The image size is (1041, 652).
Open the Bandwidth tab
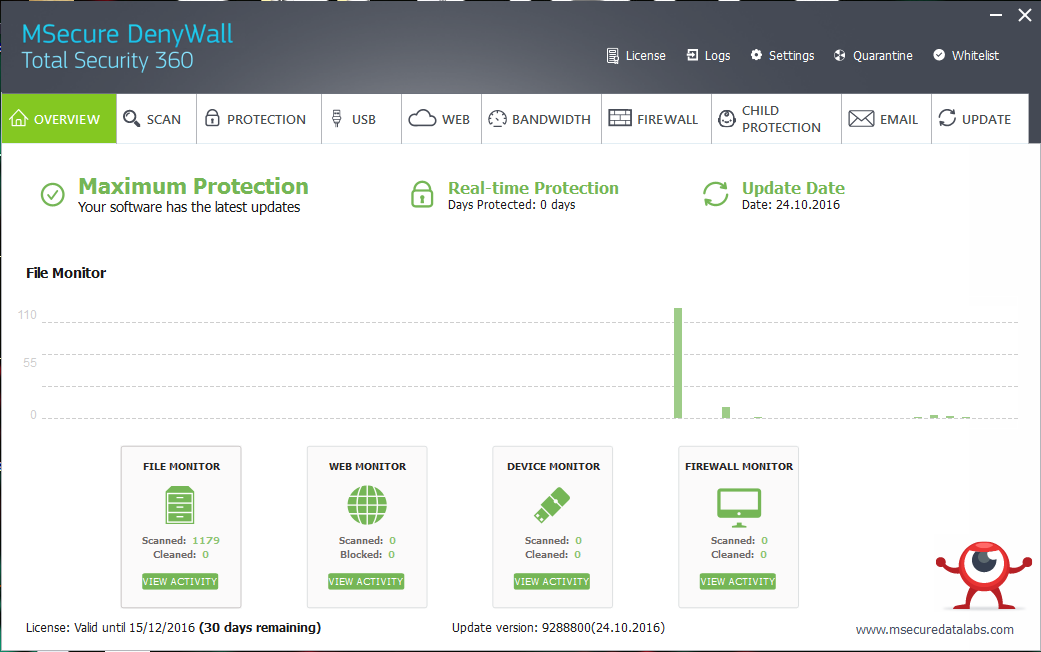[542, 119]
